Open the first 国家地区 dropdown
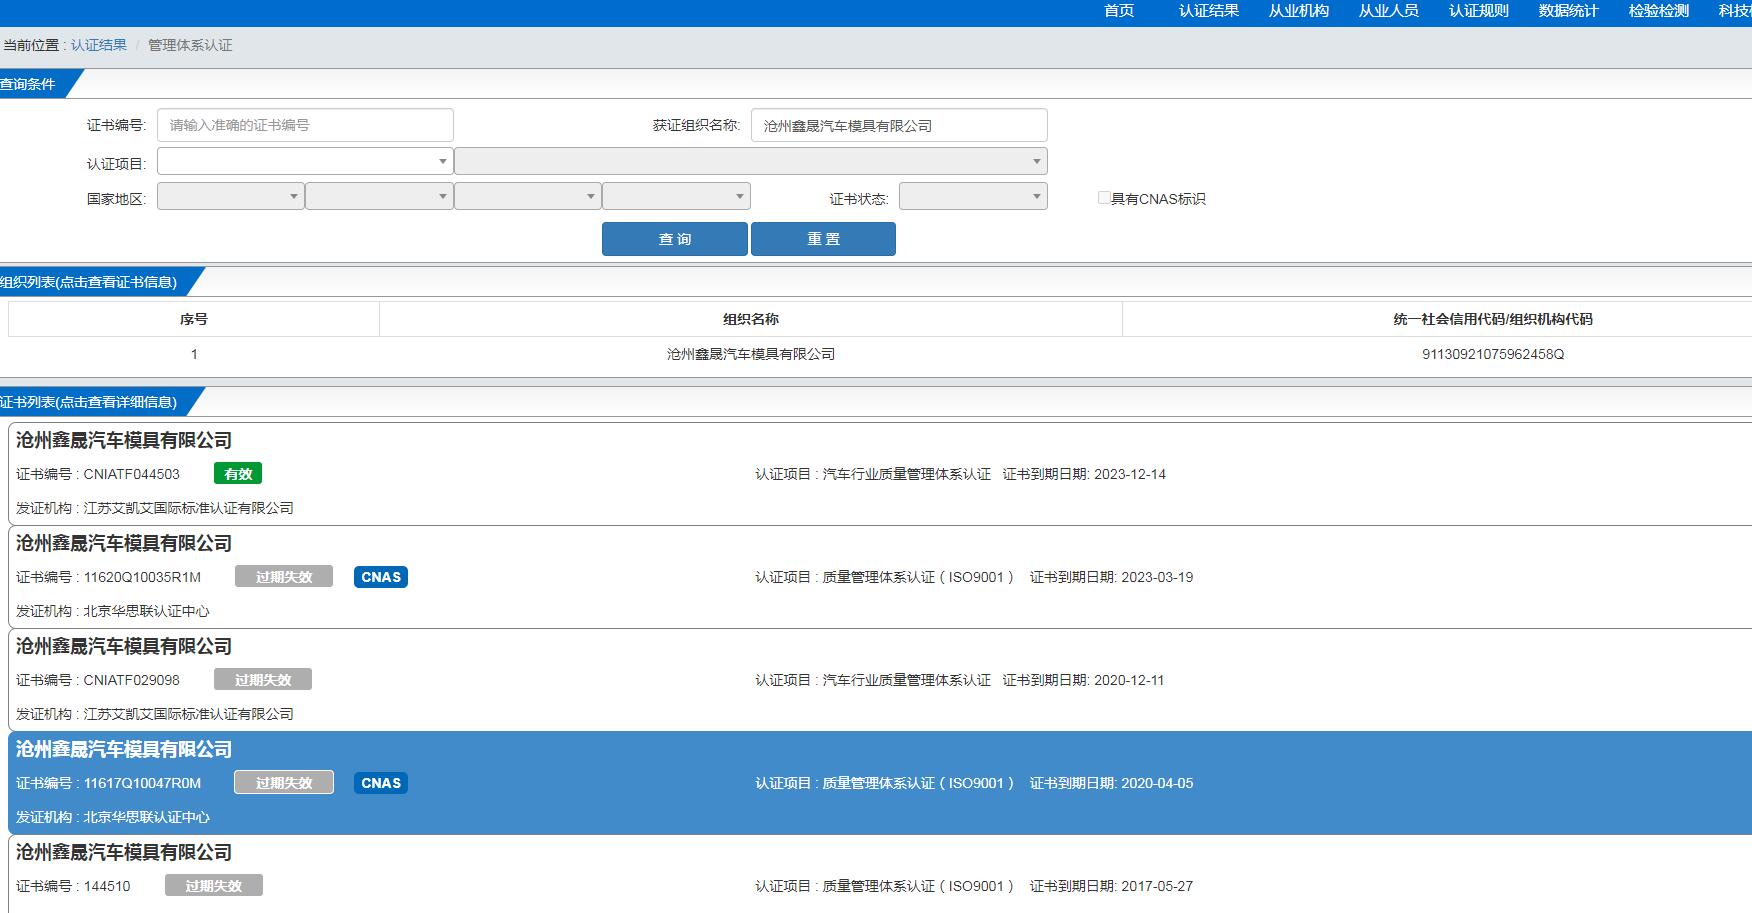This screenshot has width=1752, height=913. tap(230, 196)
